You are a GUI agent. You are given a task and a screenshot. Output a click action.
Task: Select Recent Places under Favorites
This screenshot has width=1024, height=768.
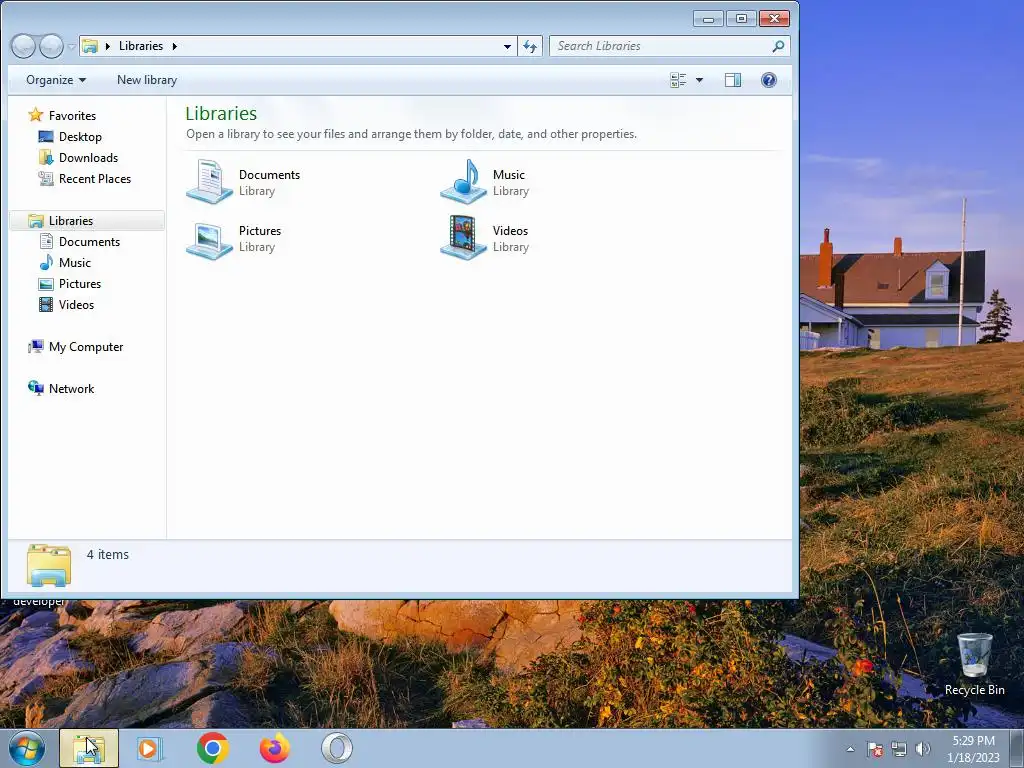(85, 178)
